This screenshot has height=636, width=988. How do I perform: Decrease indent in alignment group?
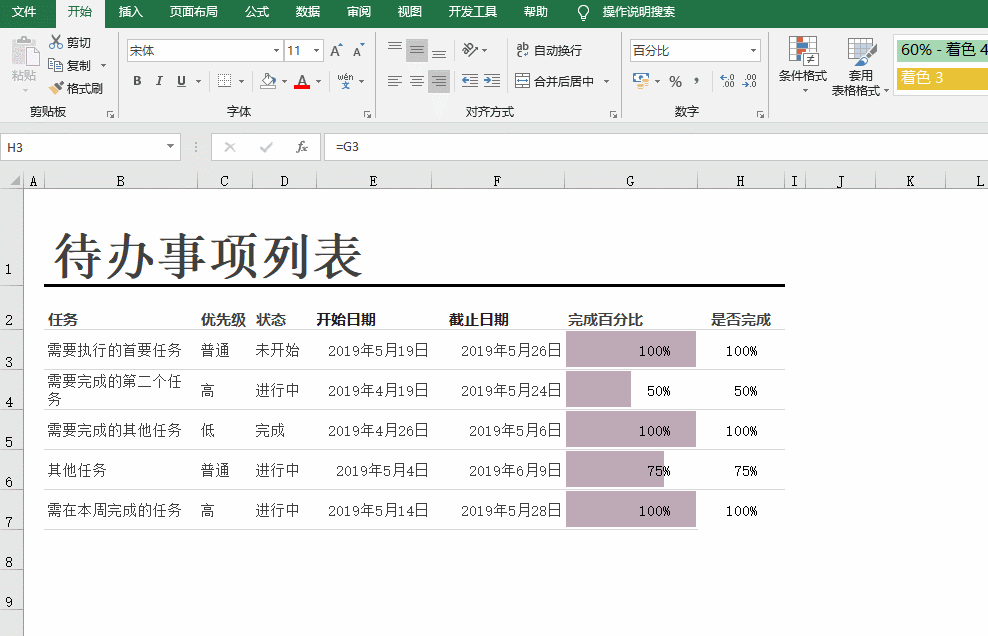coord(469,81)
